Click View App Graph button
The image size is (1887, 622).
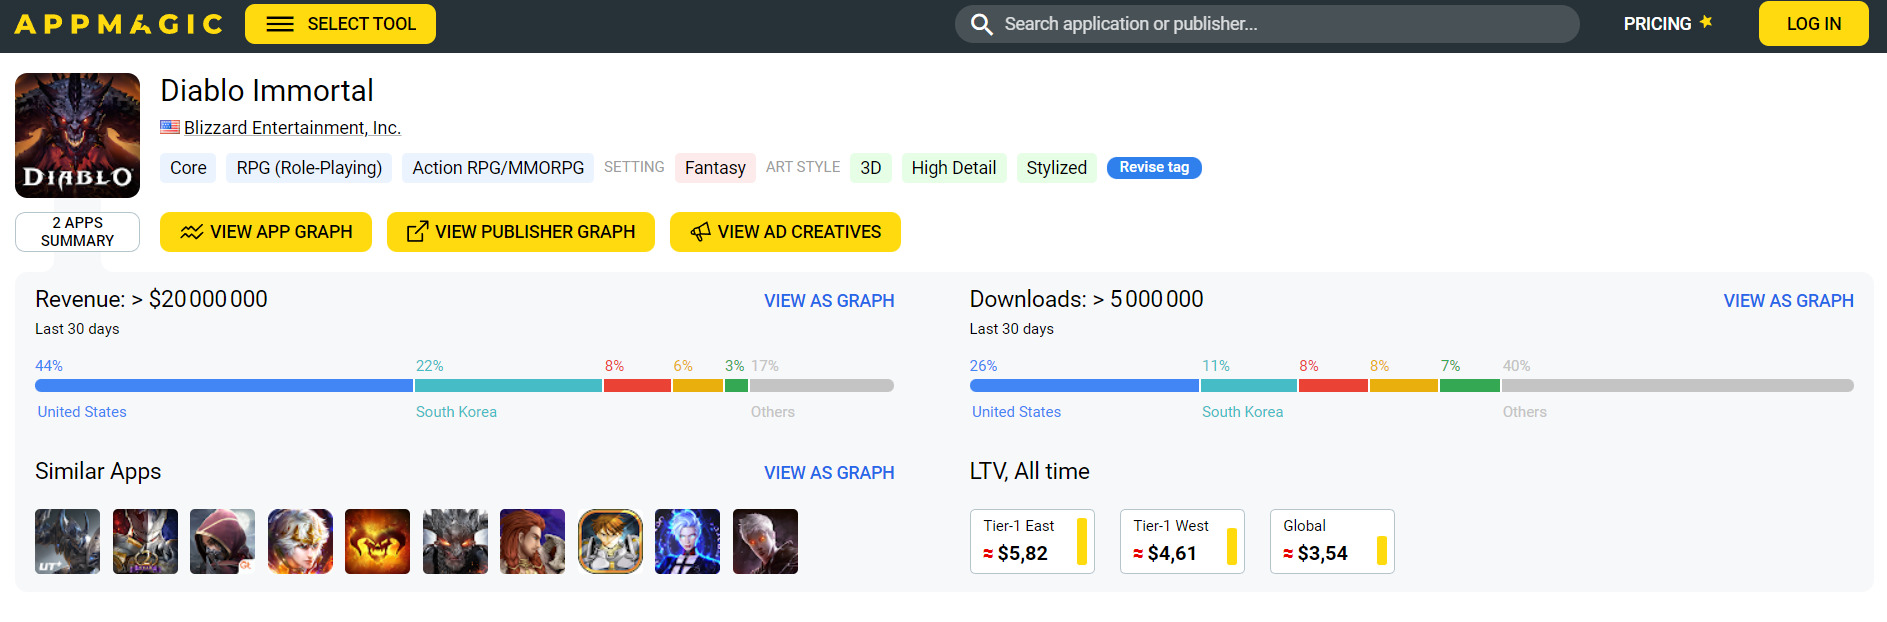[266, 232]
